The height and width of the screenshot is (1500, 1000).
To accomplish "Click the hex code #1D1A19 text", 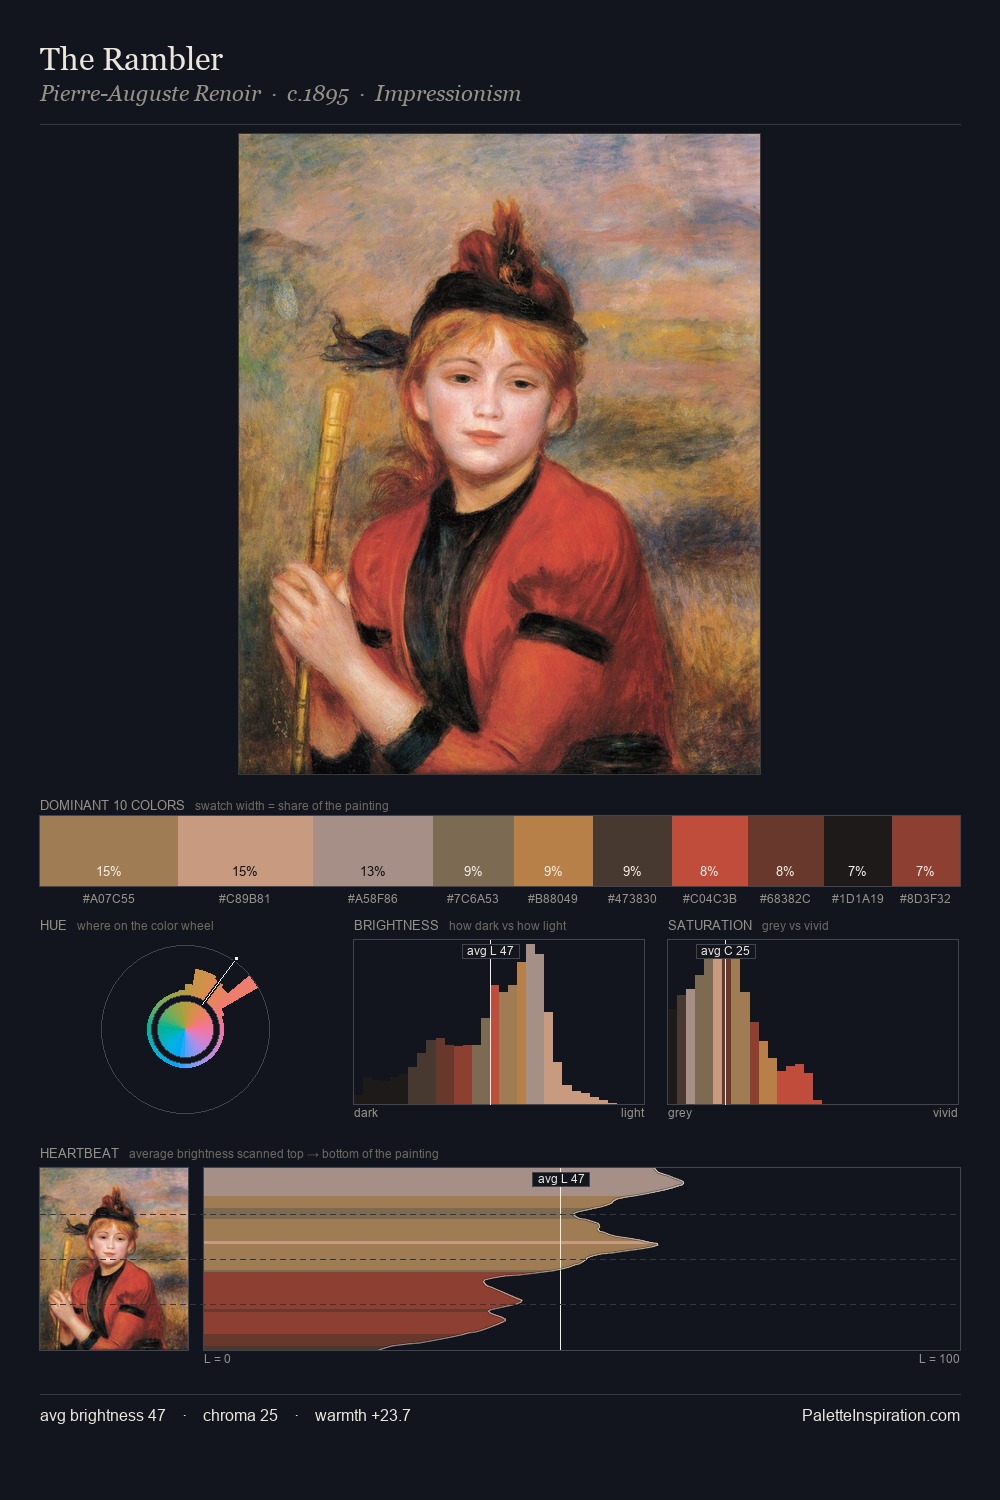I will point(858,898).
